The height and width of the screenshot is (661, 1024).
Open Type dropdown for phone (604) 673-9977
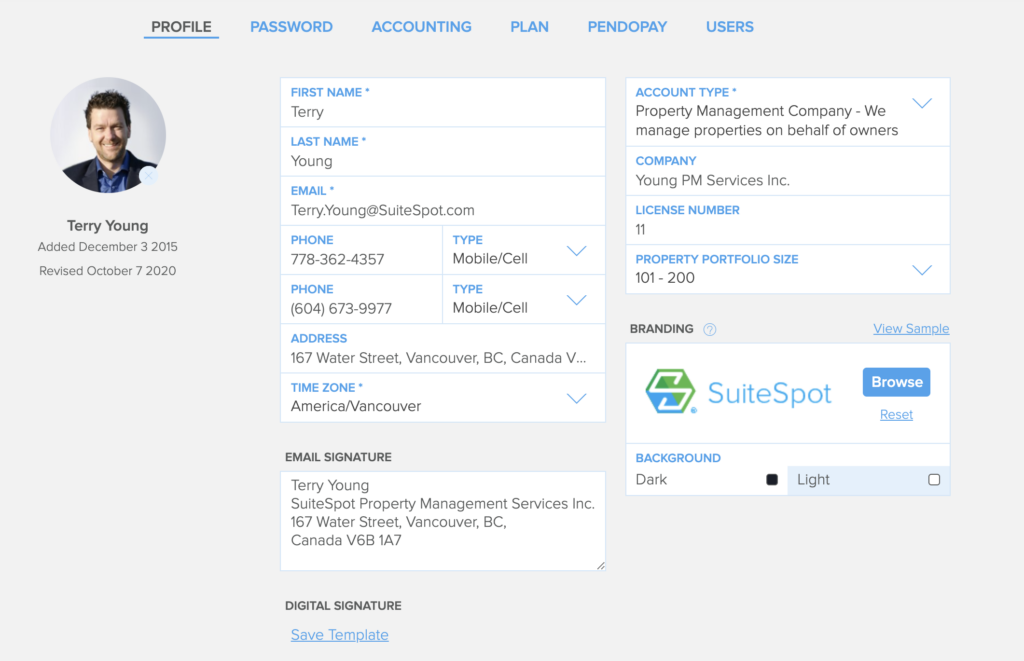pos(524,299)
